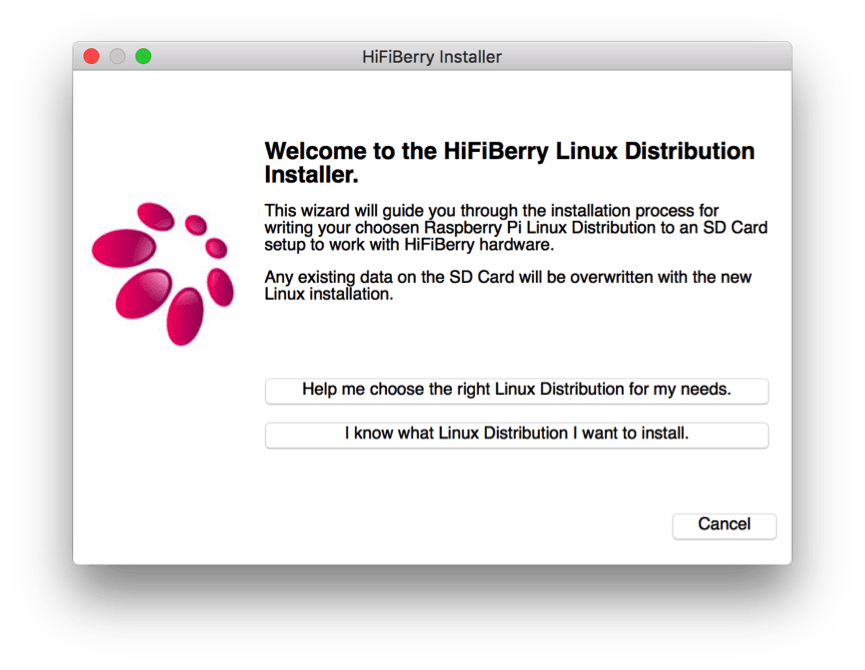Close the HiFiBerry Installer window
This screenshot has width=865, height=670.
tap(92, 56)
